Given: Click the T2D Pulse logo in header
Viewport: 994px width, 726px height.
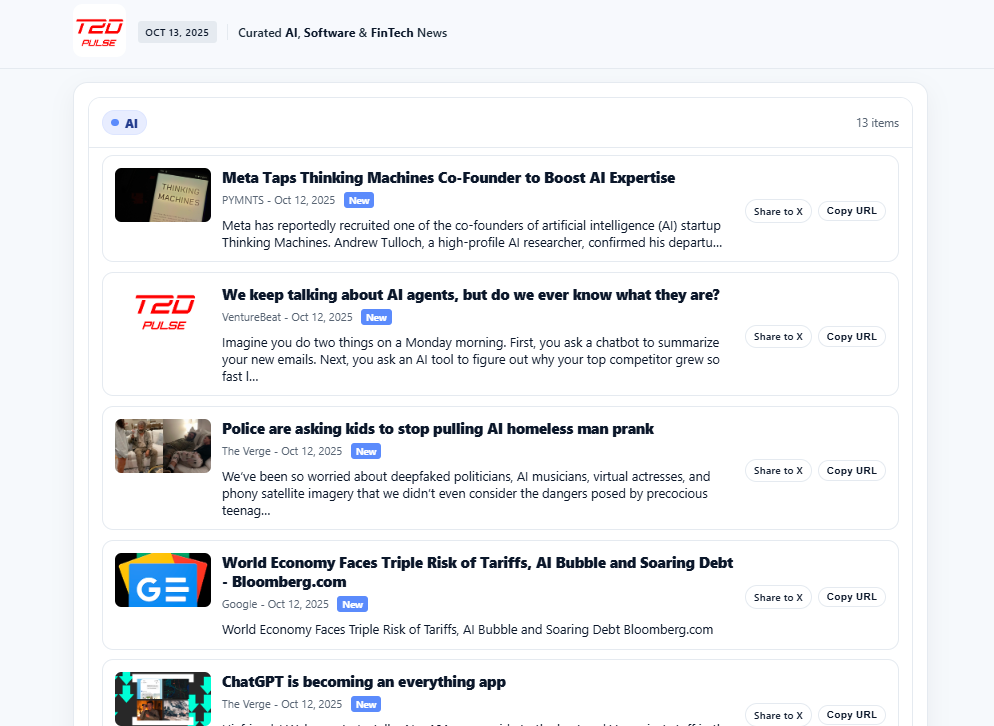Looking at the screenshot, I should (100, 30).
